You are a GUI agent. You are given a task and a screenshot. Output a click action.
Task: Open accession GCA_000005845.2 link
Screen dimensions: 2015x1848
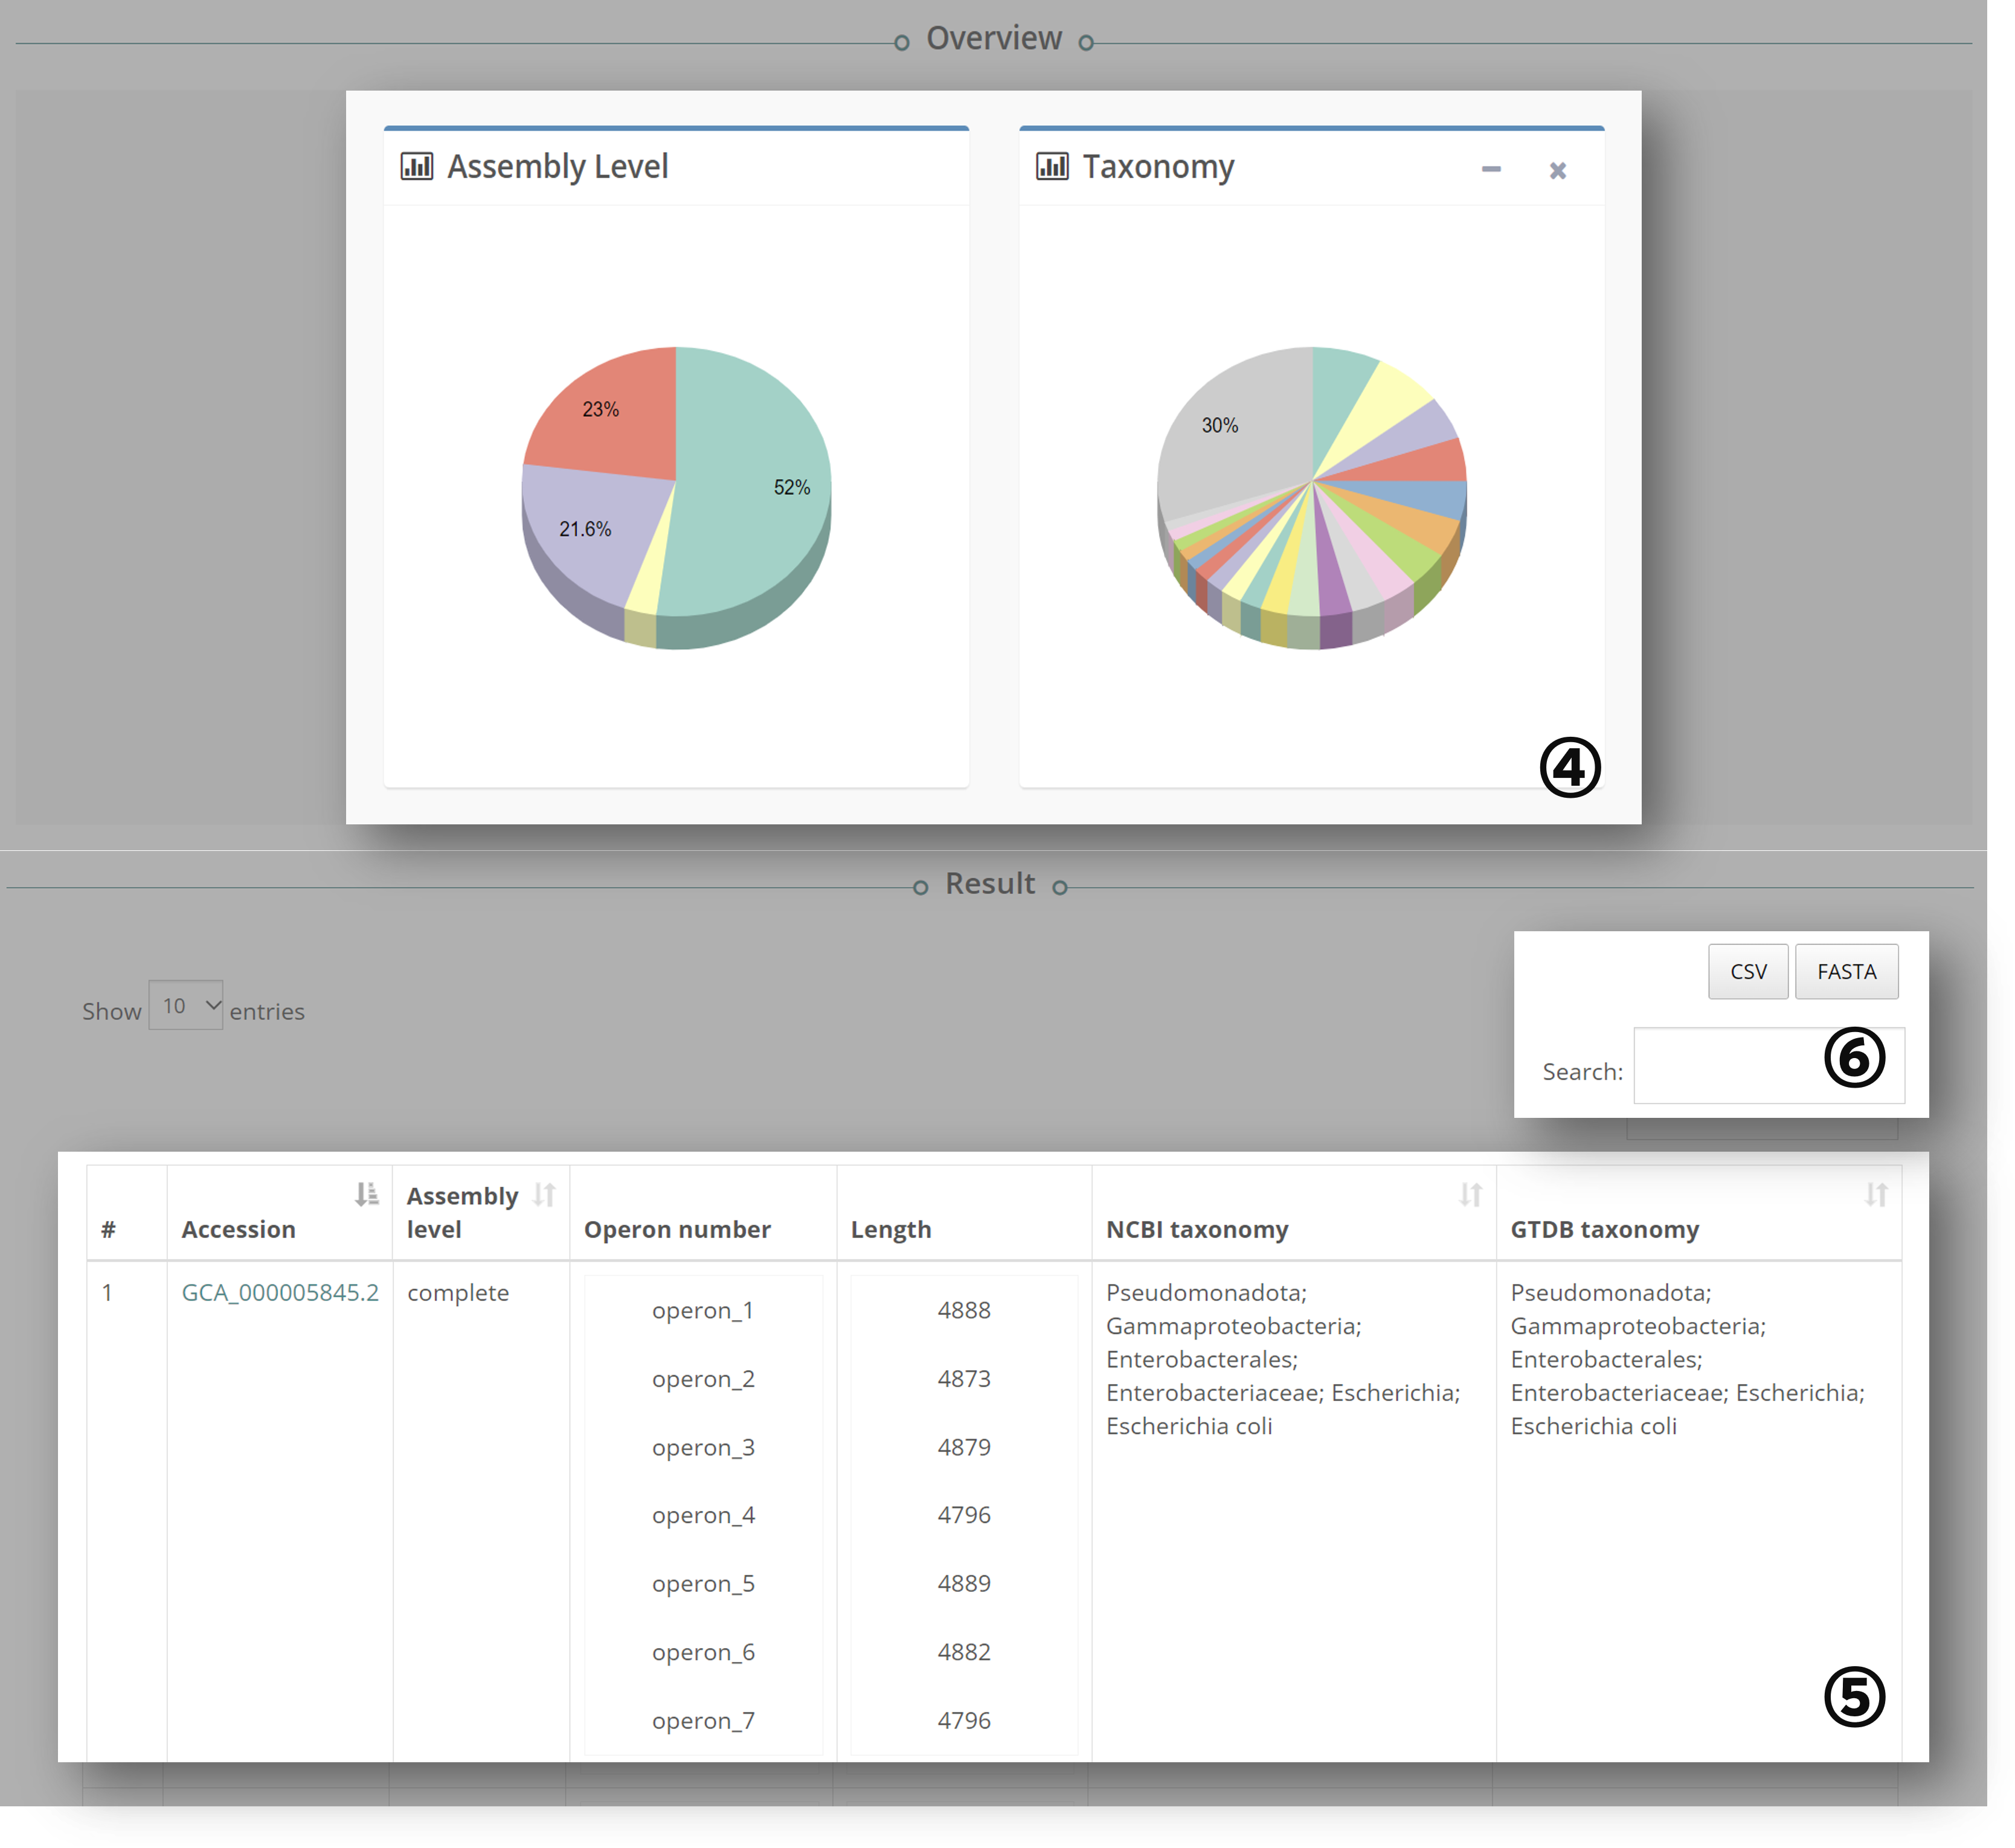(x=280, y=1293)
